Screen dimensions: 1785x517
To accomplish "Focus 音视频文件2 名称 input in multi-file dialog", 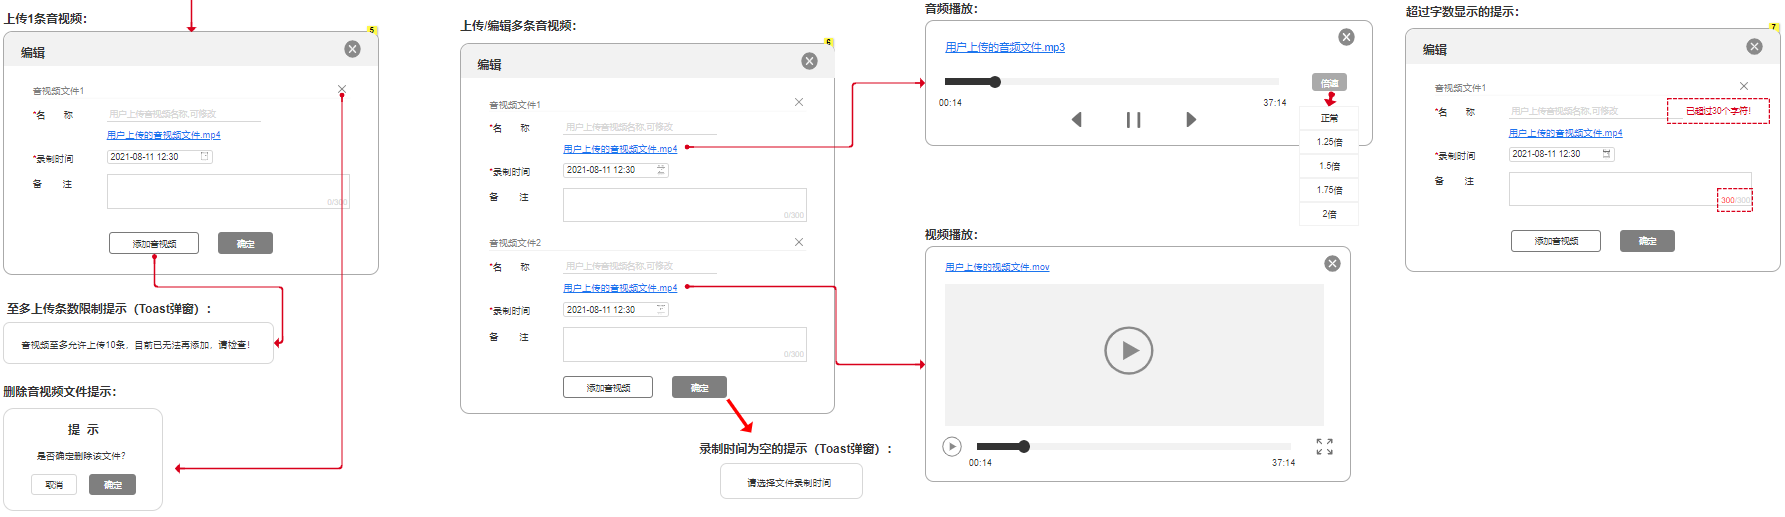I will pos(640,266).
